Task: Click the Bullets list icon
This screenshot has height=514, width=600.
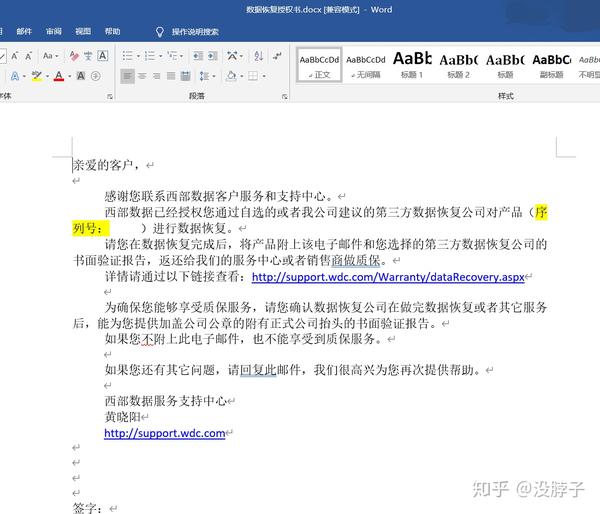Action: (x=127, y=56)
